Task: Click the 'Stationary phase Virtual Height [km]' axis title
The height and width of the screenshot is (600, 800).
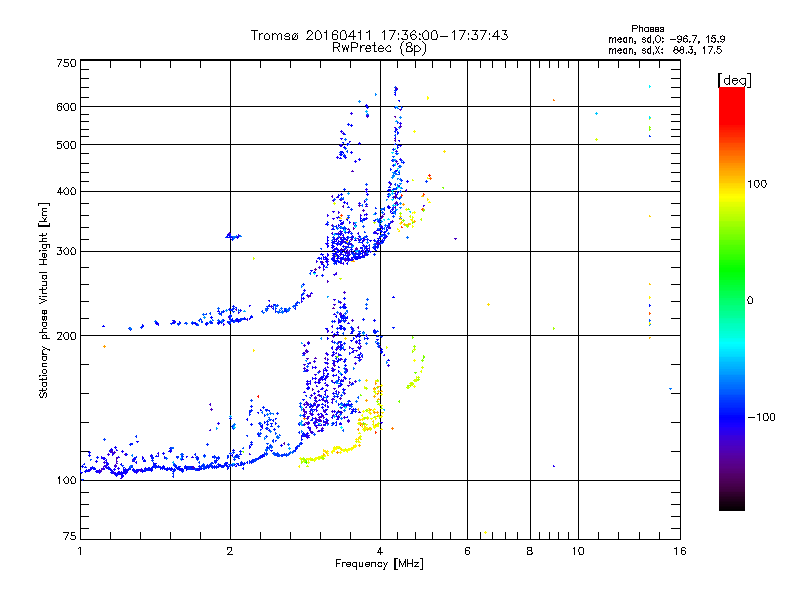Action: (43, 300)
